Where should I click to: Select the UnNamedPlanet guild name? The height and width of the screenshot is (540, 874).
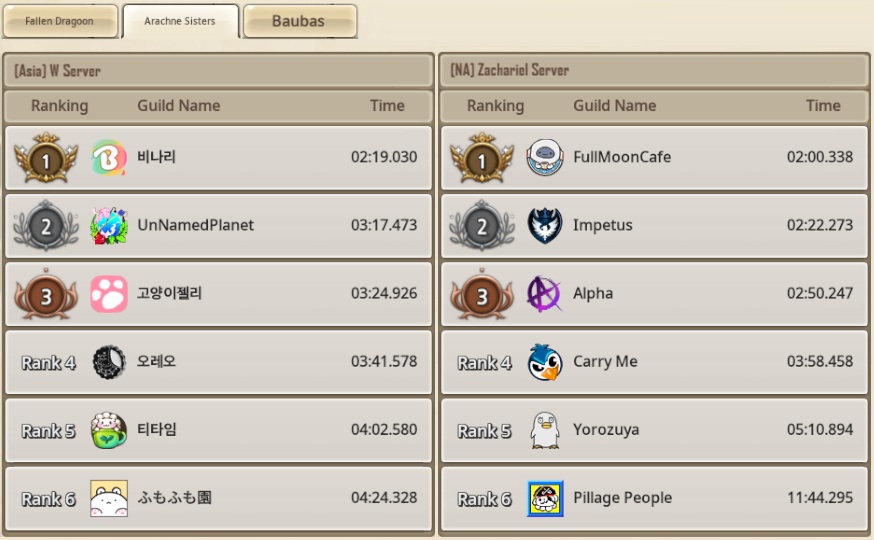pyautogui.click(x=196, y=225)
